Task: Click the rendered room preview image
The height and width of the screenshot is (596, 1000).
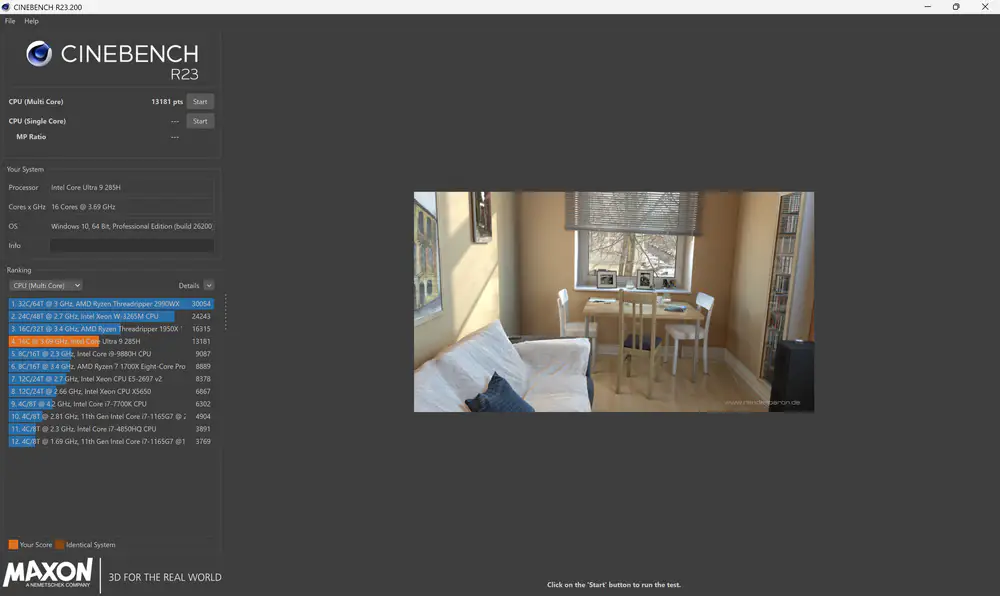Action: click(x=613, y=301)
